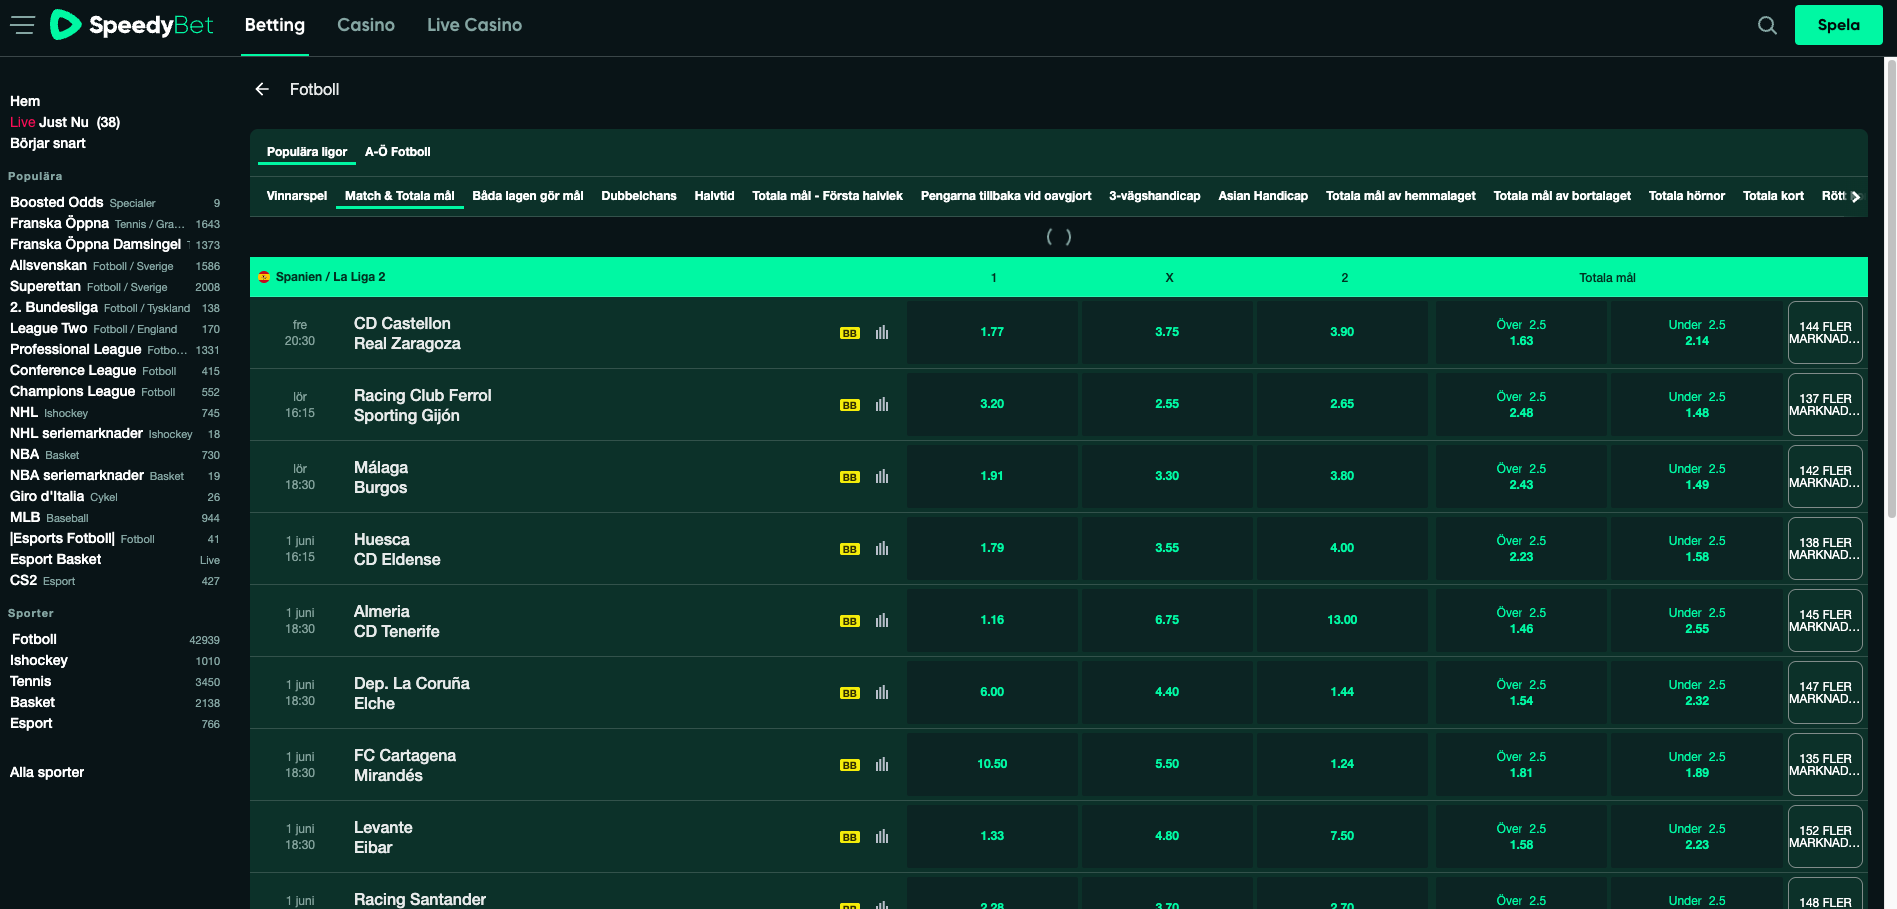Image resolution: width=1897 pixels, height=909 pixels.
Task: Select Över 2.5 at 2.23 for Huesca match
Action: pyautogui.click(x=1521, y=549)
